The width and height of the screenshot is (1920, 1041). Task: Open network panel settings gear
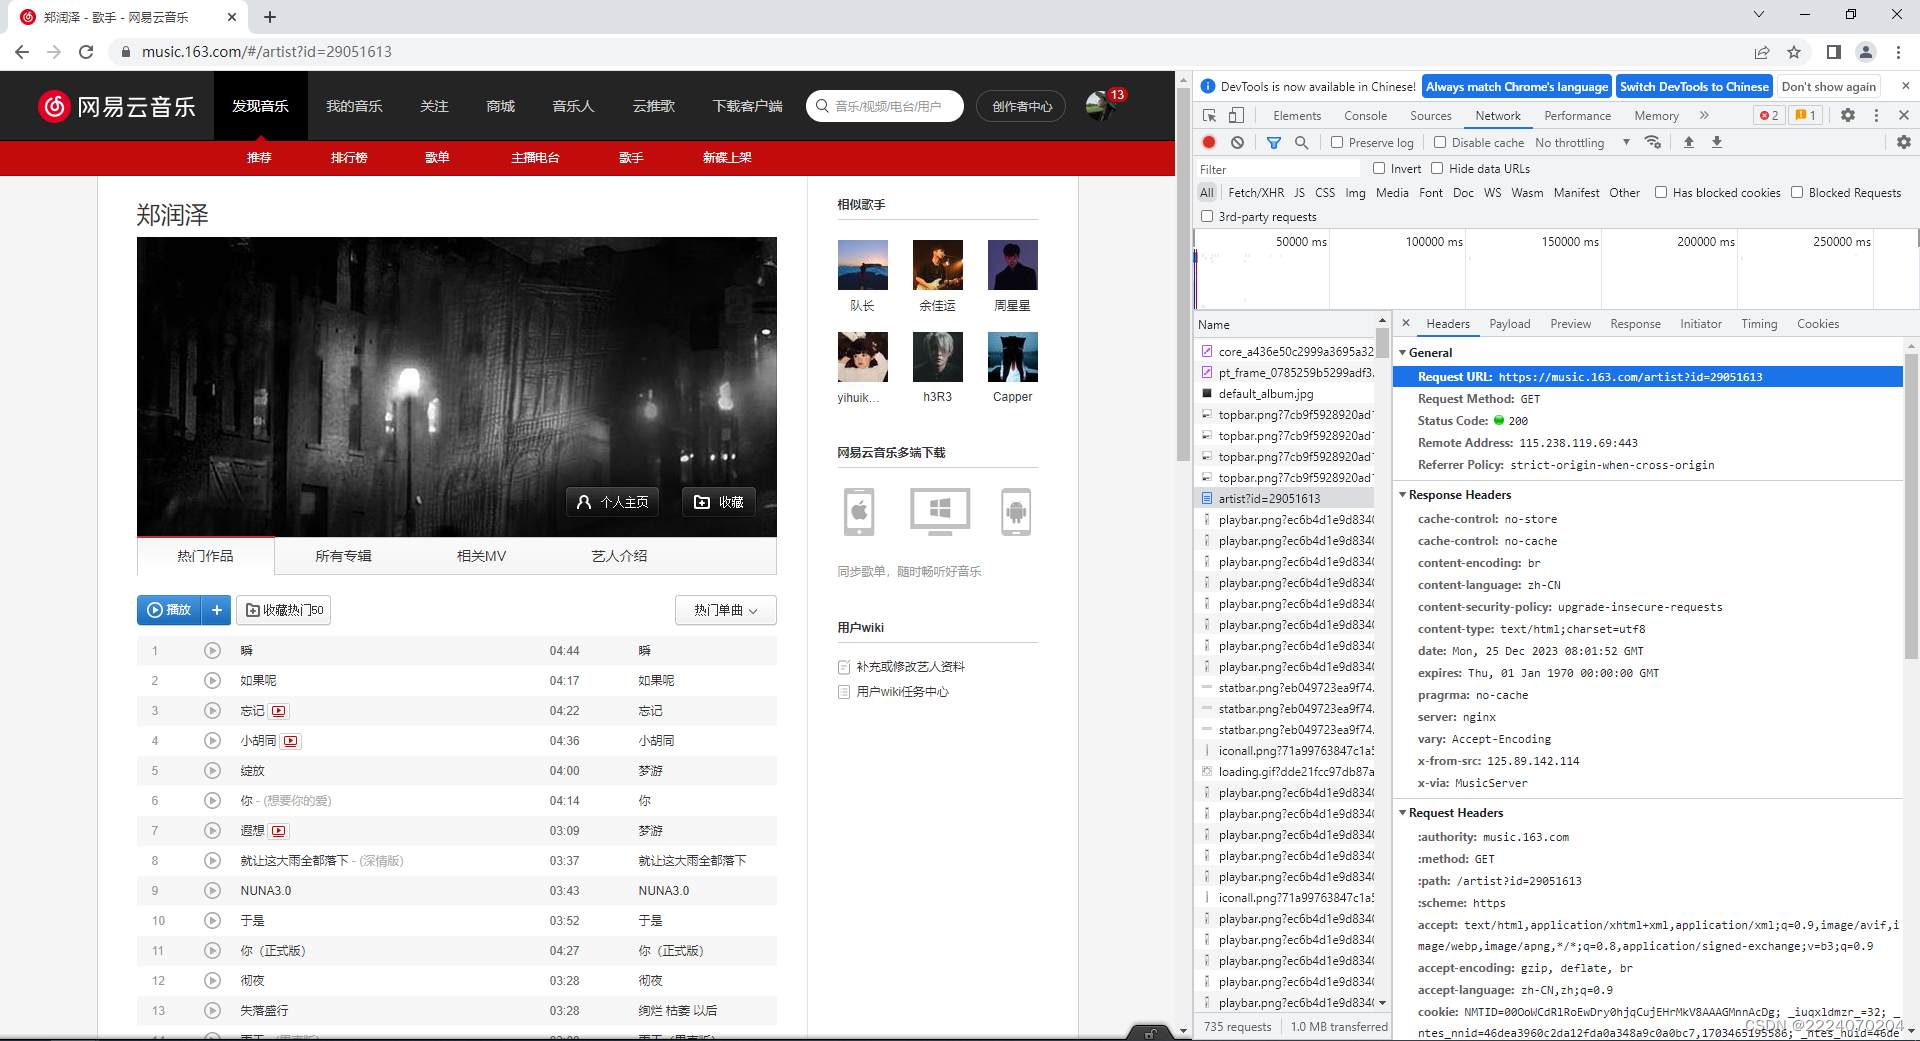pos(1904,143)
